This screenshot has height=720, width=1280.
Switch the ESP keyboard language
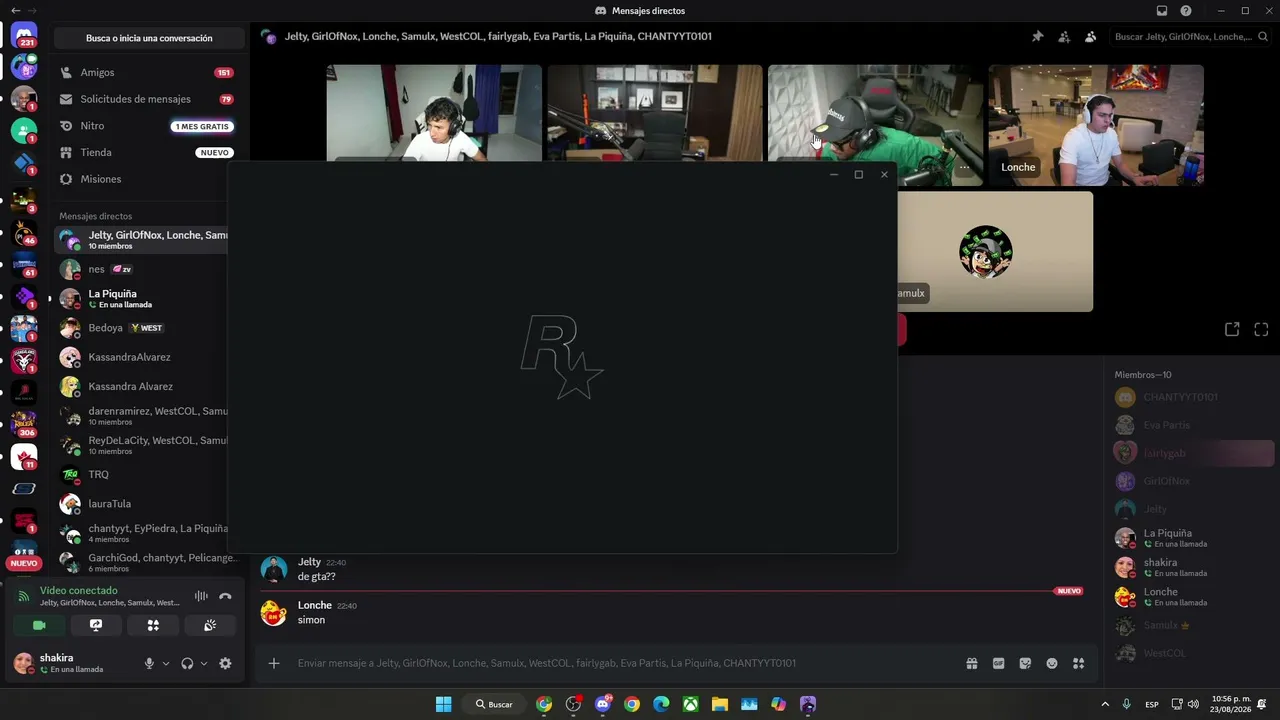(1152, 704)
